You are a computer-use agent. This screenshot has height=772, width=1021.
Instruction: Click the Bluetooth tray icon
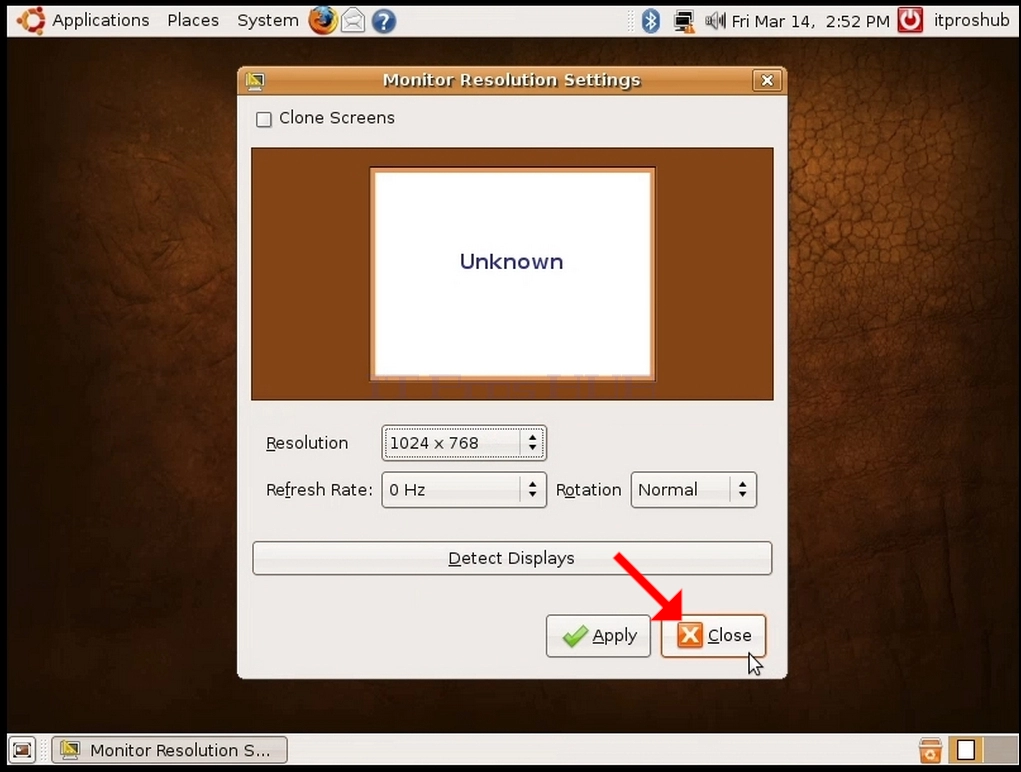pyautogui.click(x=650, y=21)
